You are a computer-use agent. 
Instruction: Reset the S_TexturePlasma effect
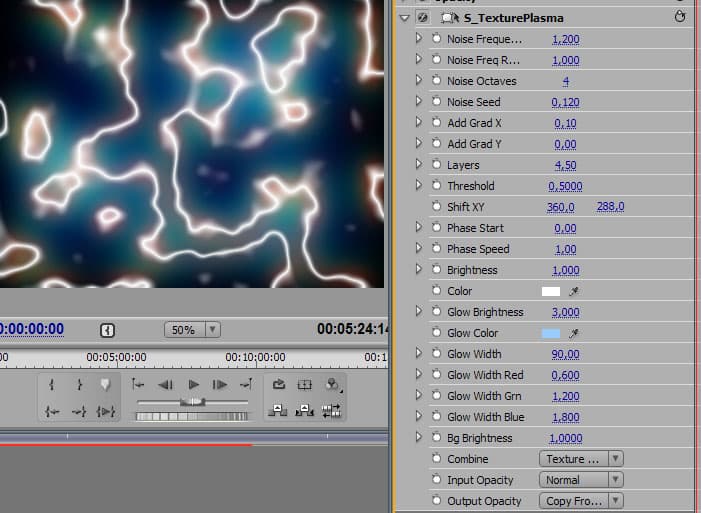[x=681, y=18]
